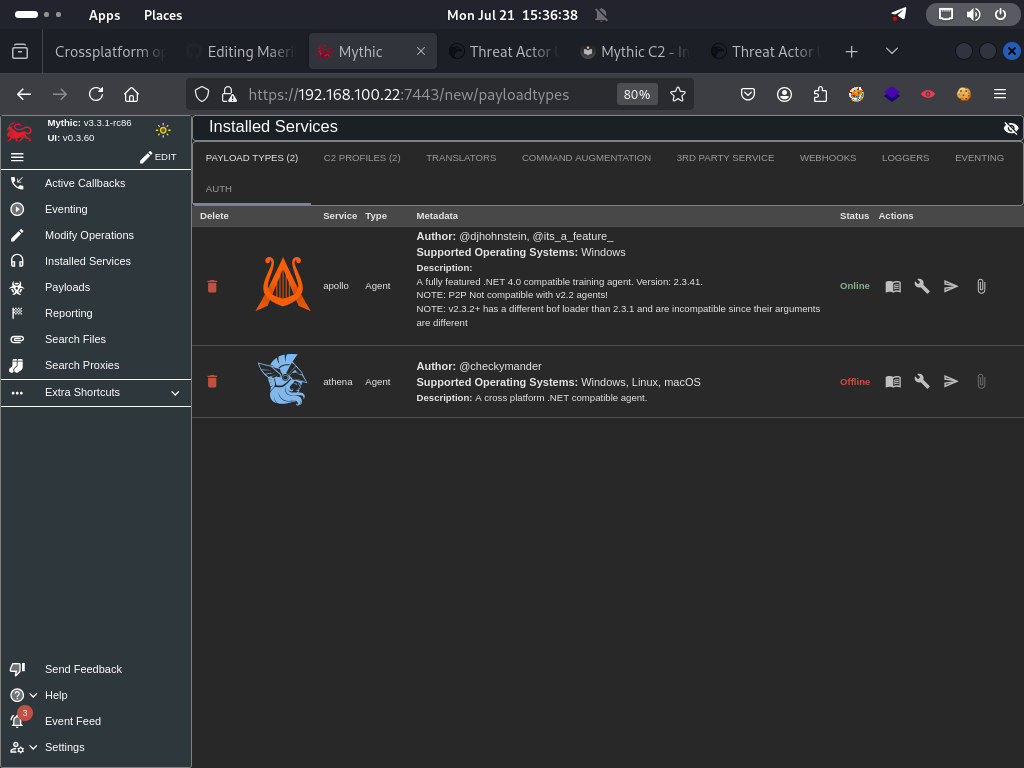
Task: Toggle the sidebar hamburger menu
Action: click(x=17, y=157)
